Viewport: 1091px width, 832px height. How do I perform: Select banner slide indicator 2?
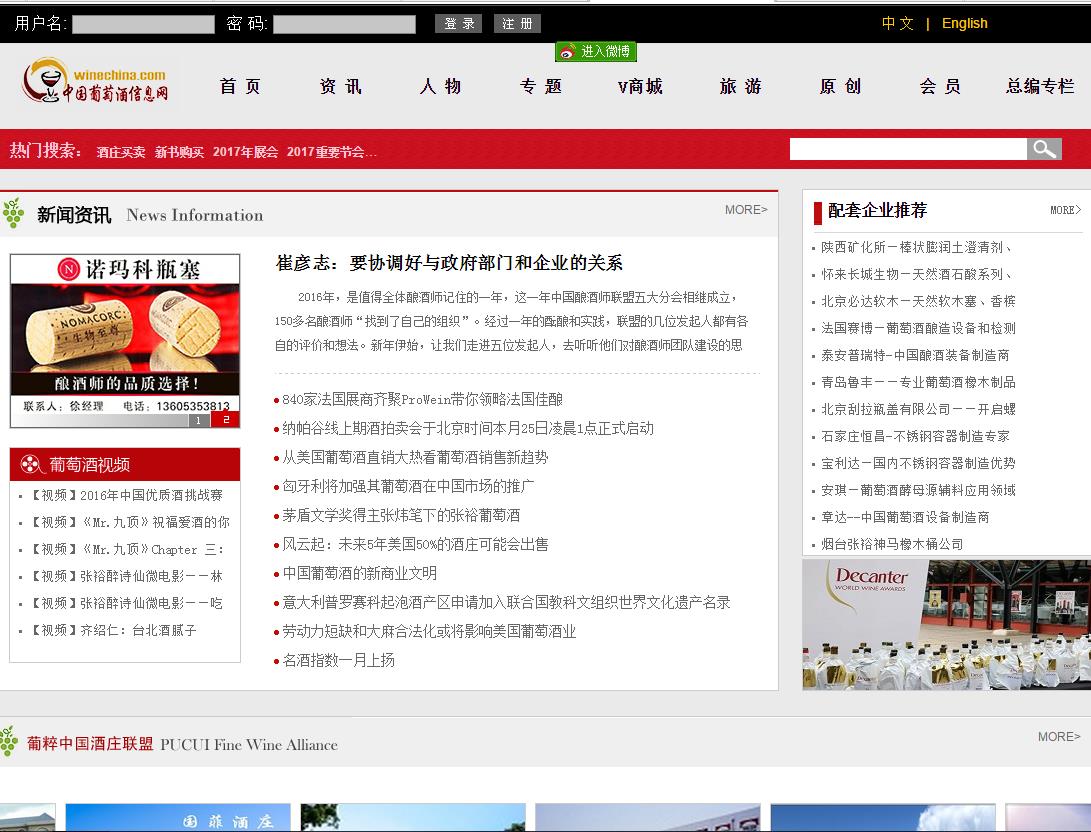[x=225, y=419]
